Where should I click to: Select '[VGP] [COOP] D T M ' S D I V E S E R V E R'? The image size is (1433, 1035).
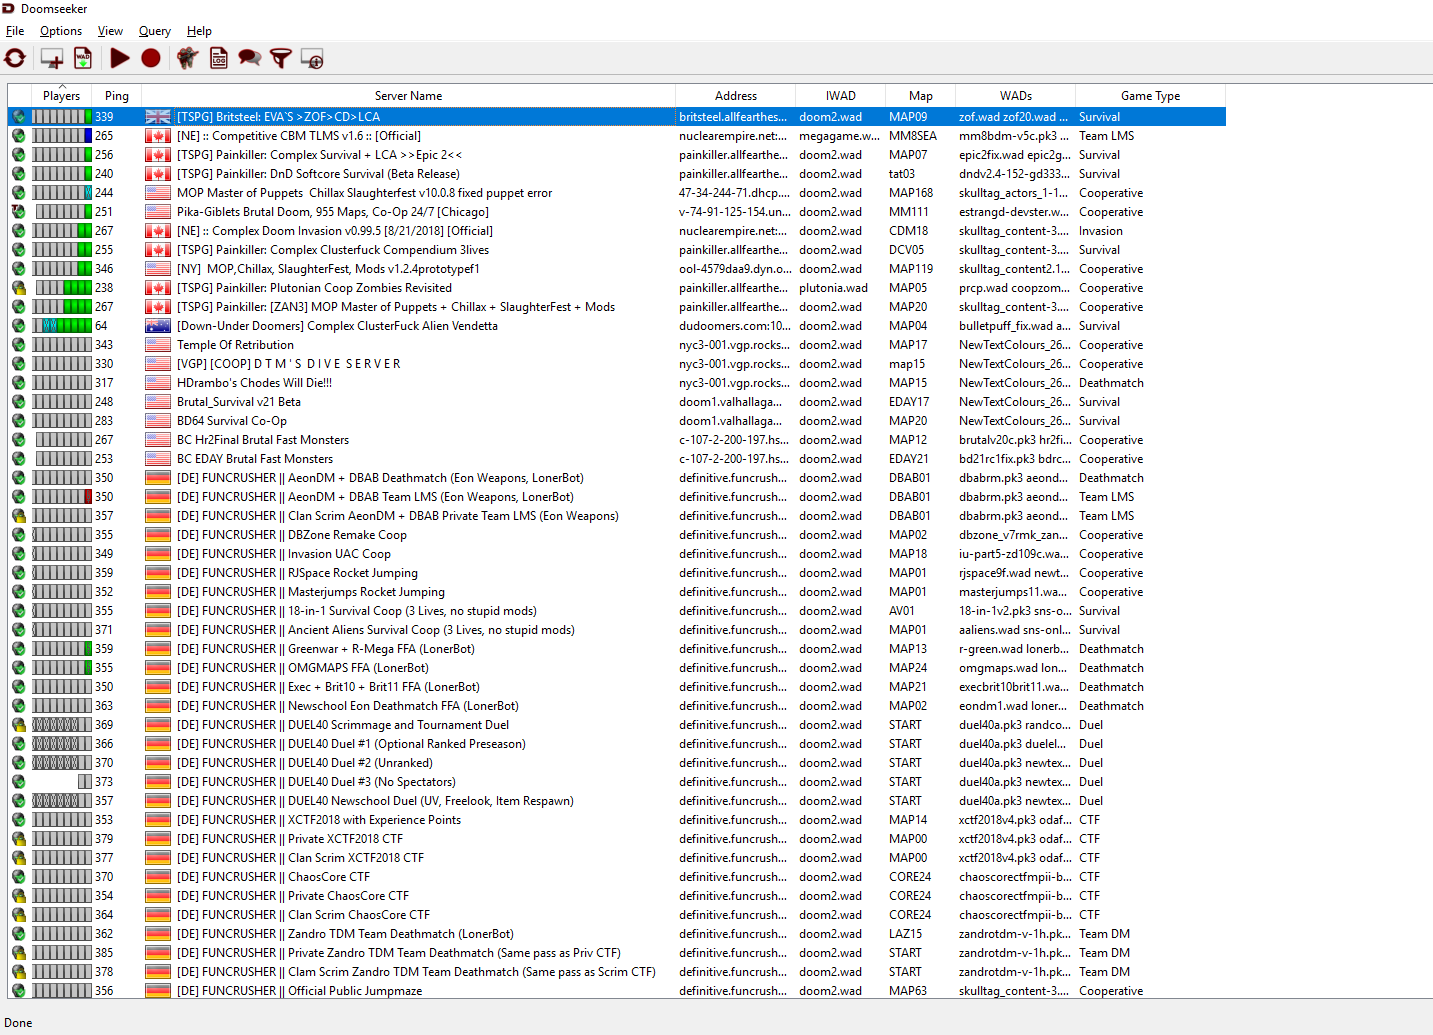[617, 364]
